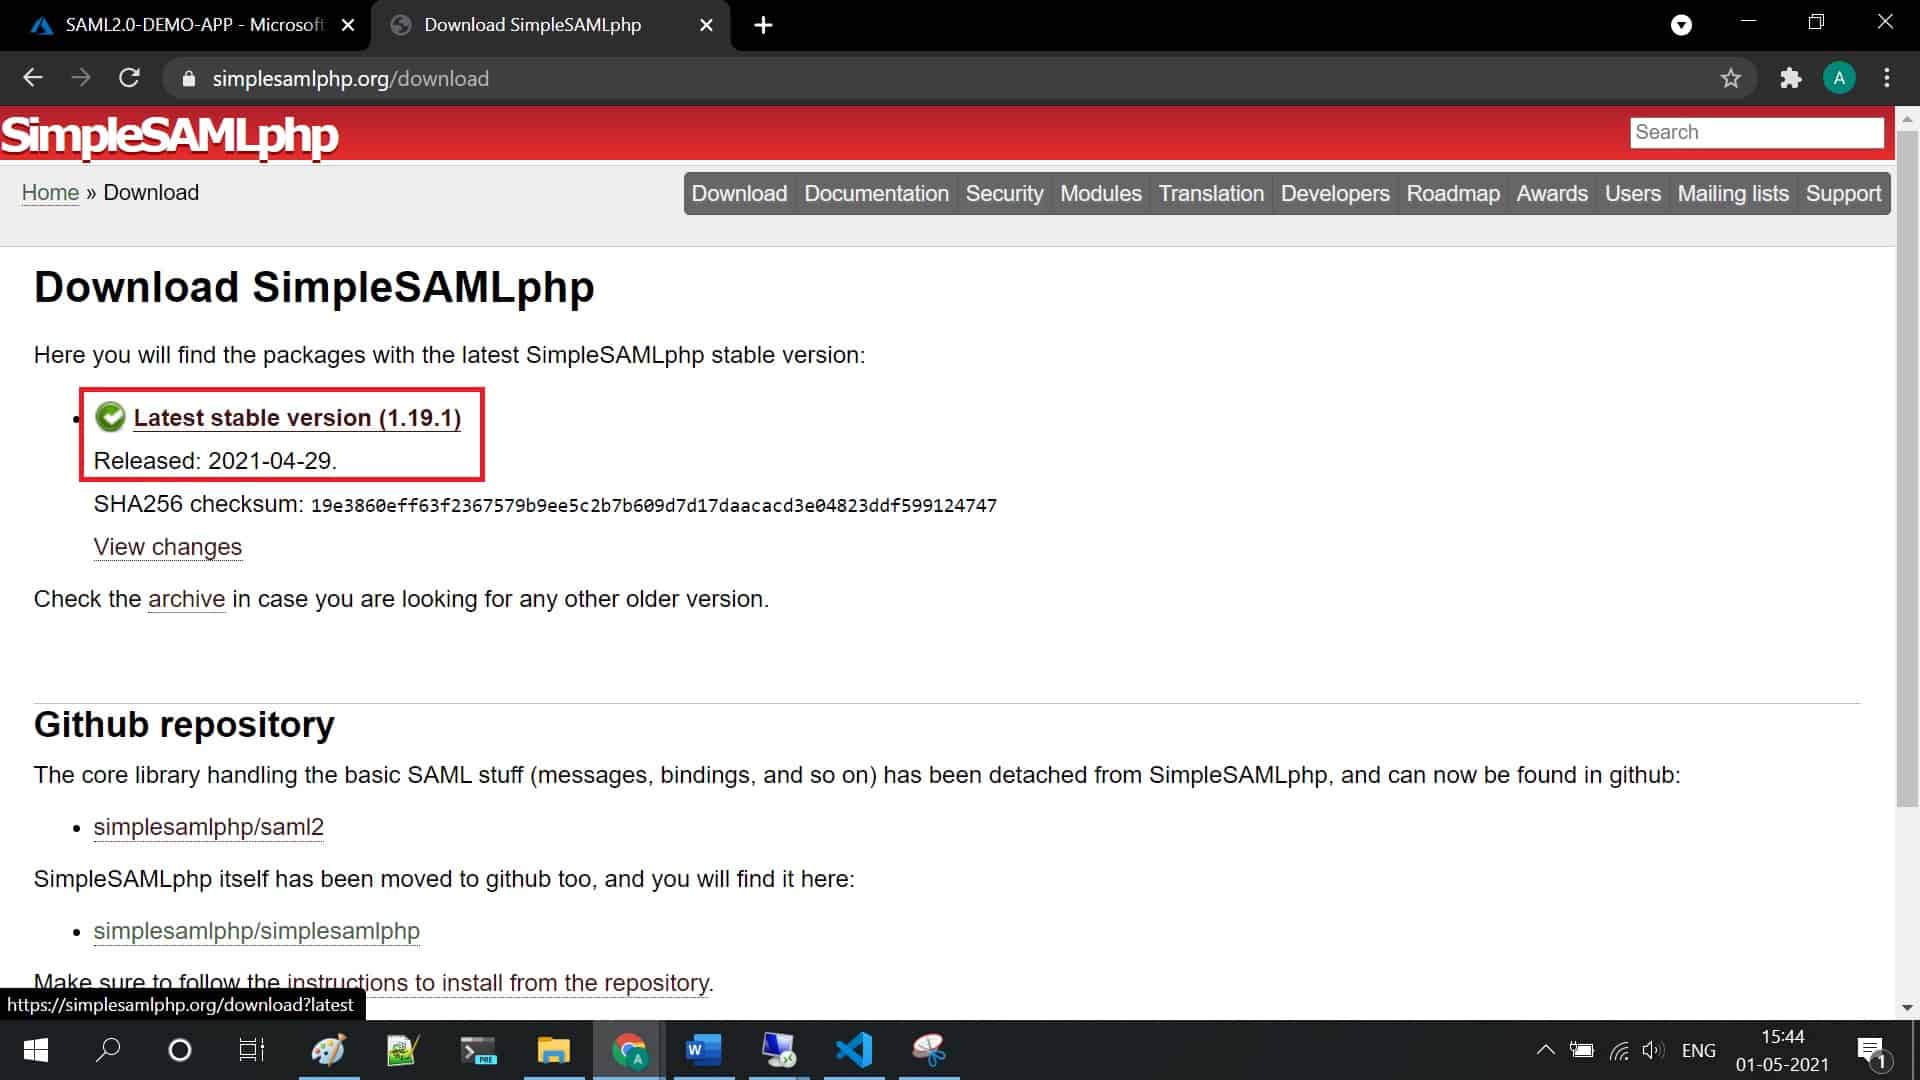Close the SAML2.0-DEMO-APP tab
The width and height of the screenshot is (1920, 1080).
tap(348, 25)
